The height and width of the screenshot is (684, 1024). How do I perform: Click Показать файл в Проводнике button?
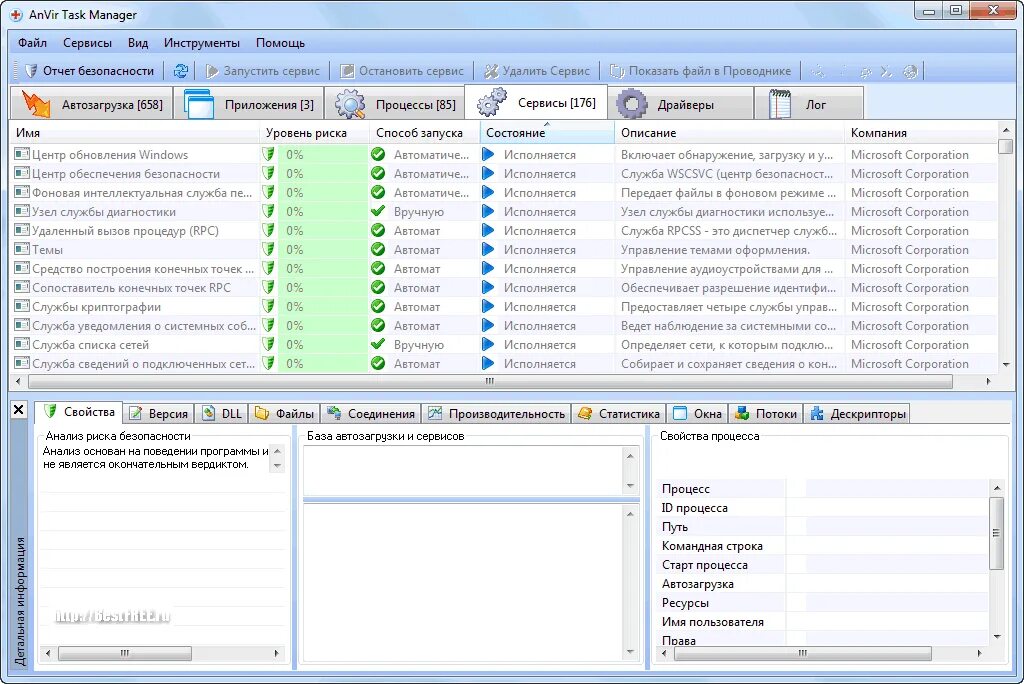pyautogui.click(x=700, y=71)
